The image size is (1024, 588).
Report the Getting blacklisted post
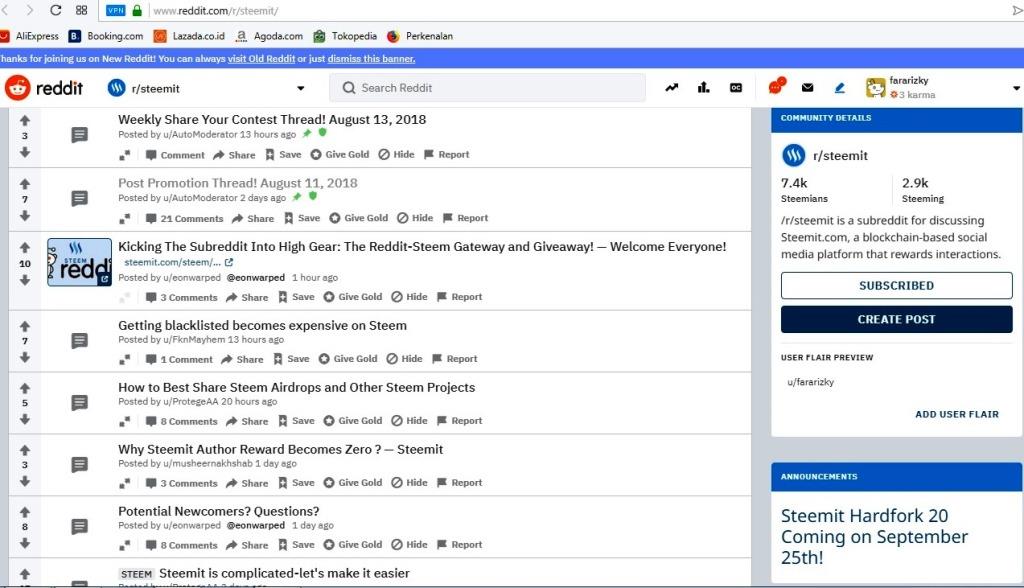455,359
